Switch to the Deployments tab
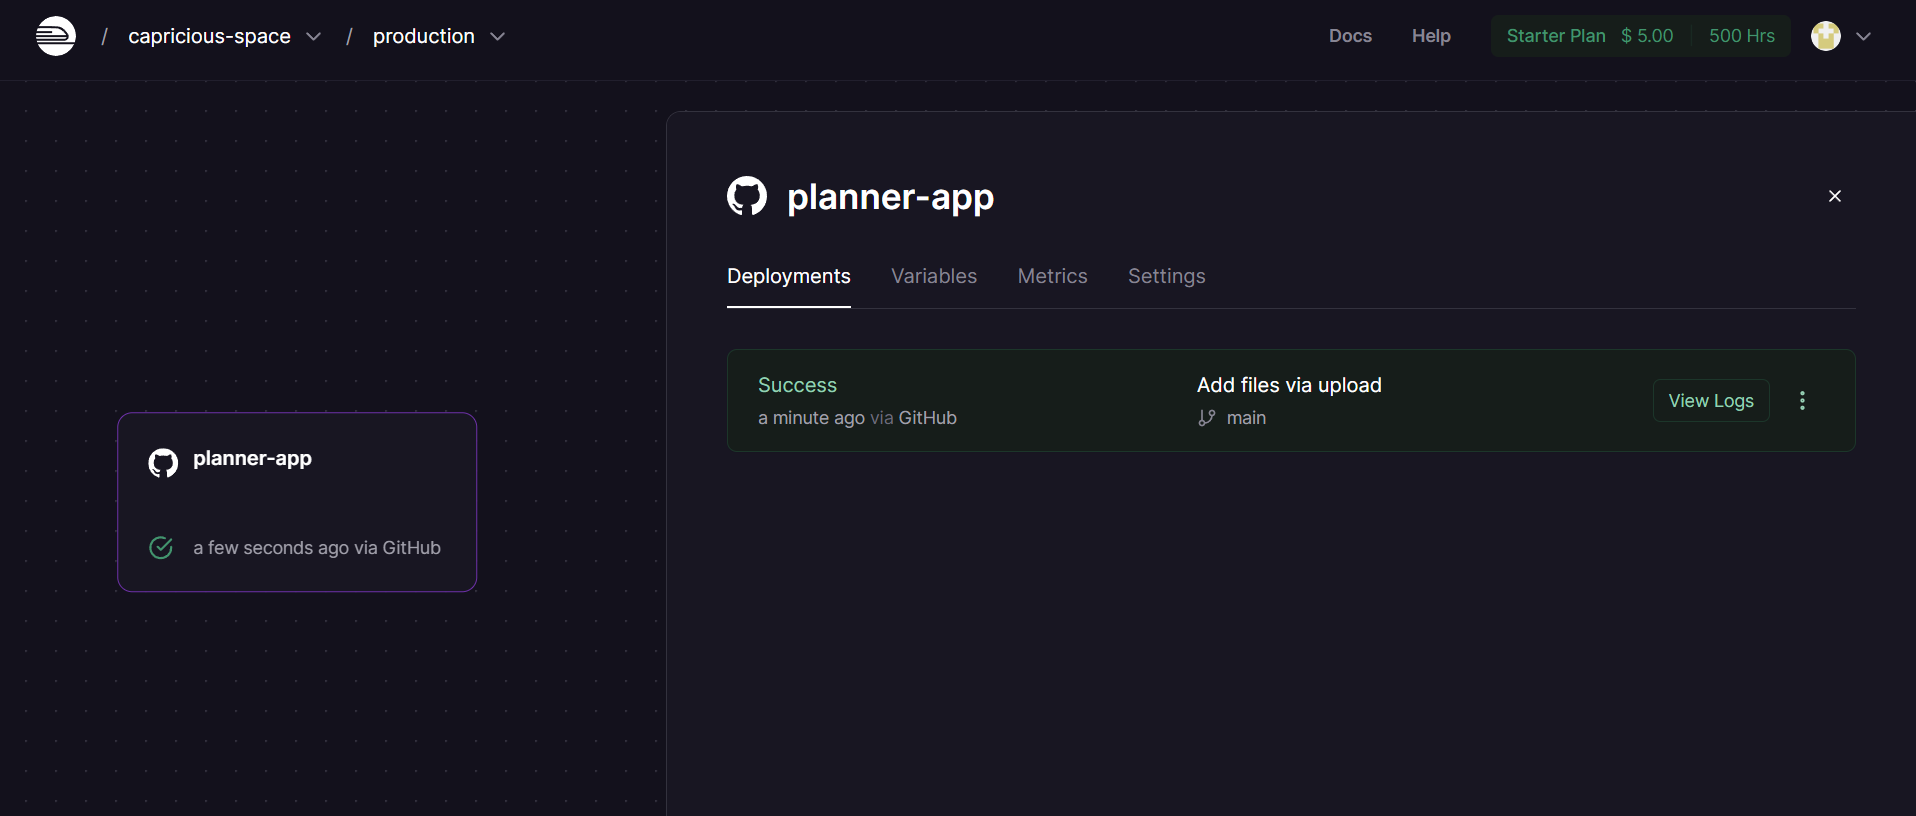The width and height of the screenshot is (1916, 816). coord(789,276)
